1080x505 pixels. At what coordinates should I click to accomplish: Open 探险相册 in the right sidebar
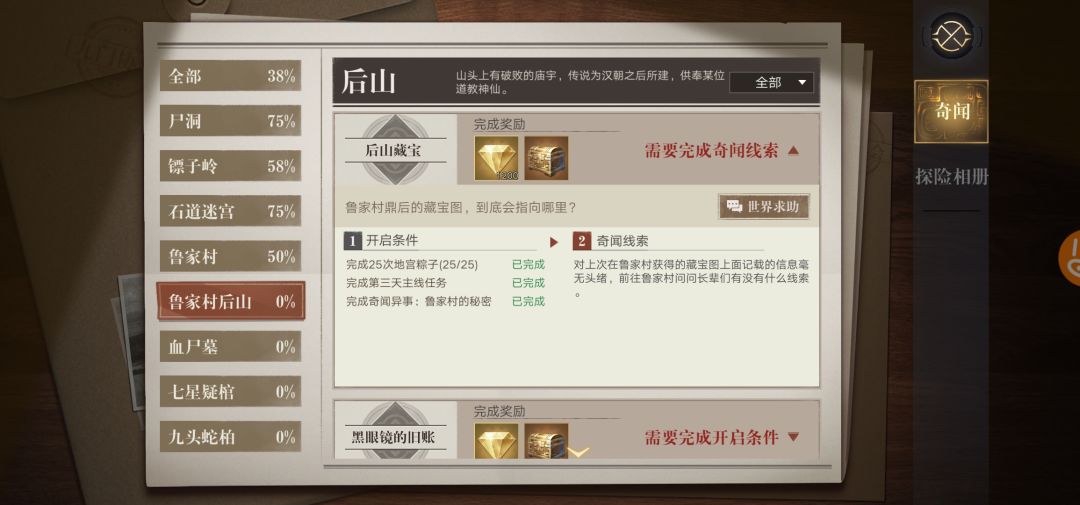point(951,177)
